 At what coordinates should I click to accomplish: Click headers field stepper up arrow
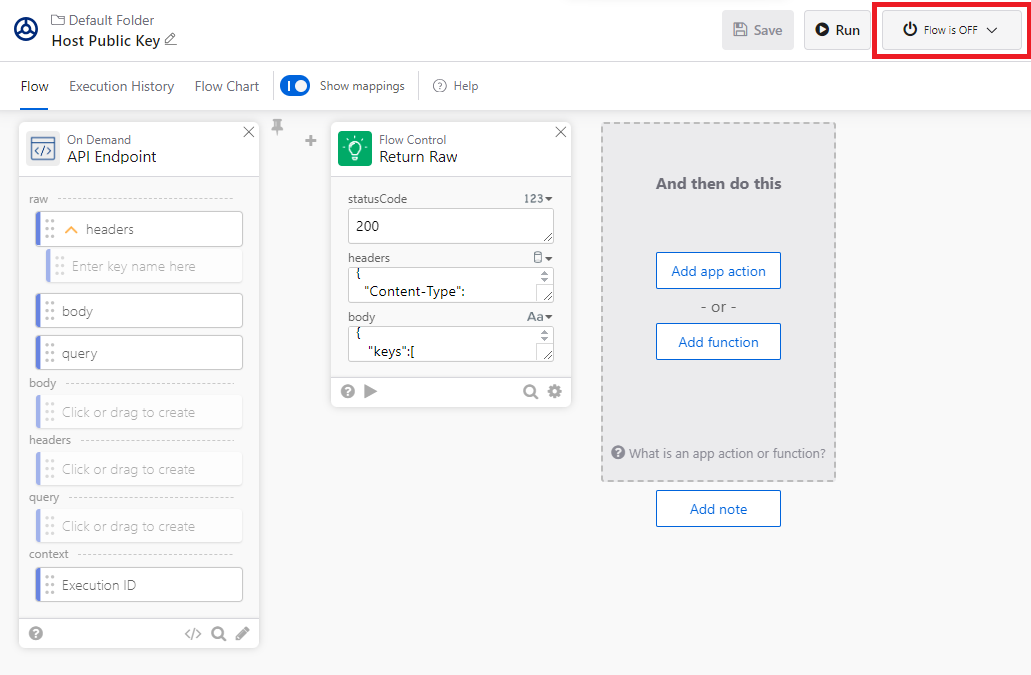pyautogui.click(x=544, y=273)
